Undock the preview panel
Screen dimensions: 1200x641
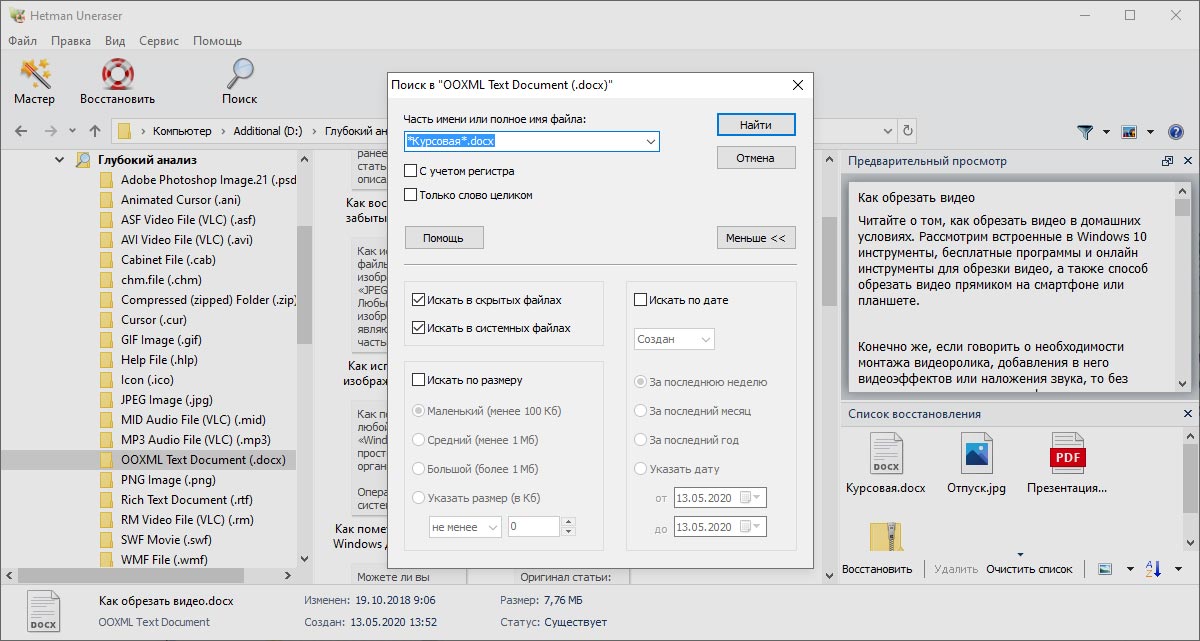point(1167,161)
